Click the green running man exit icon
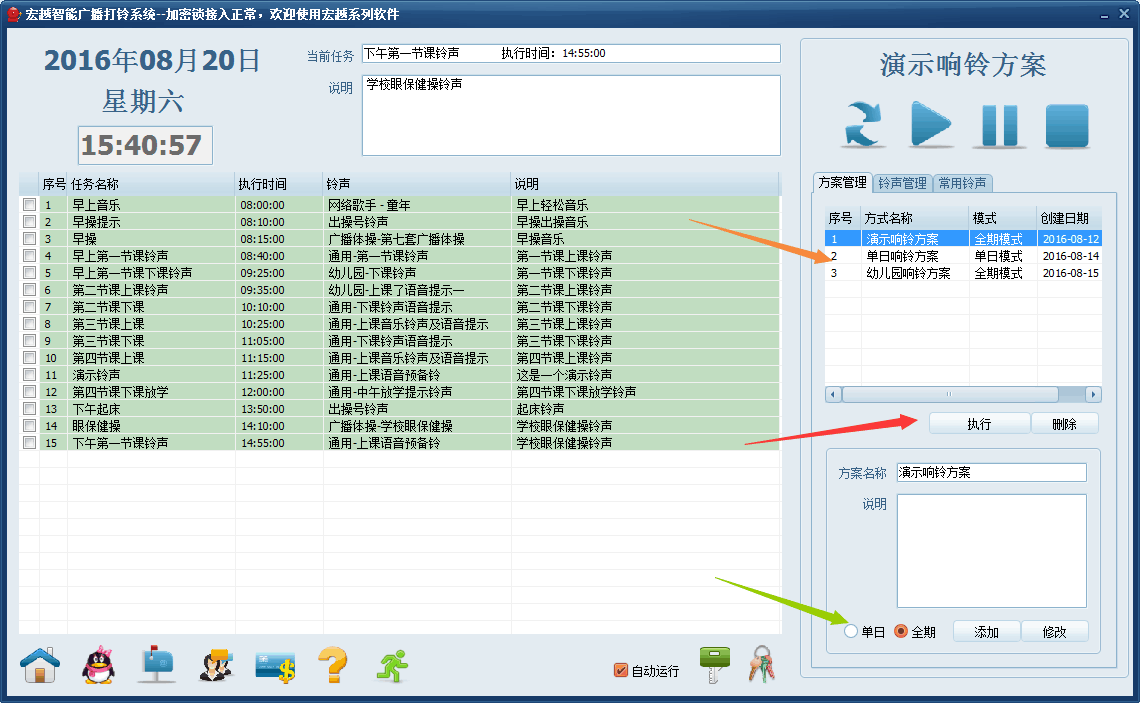This screenshot has height=703, width=1140. [x=391, y=664]
